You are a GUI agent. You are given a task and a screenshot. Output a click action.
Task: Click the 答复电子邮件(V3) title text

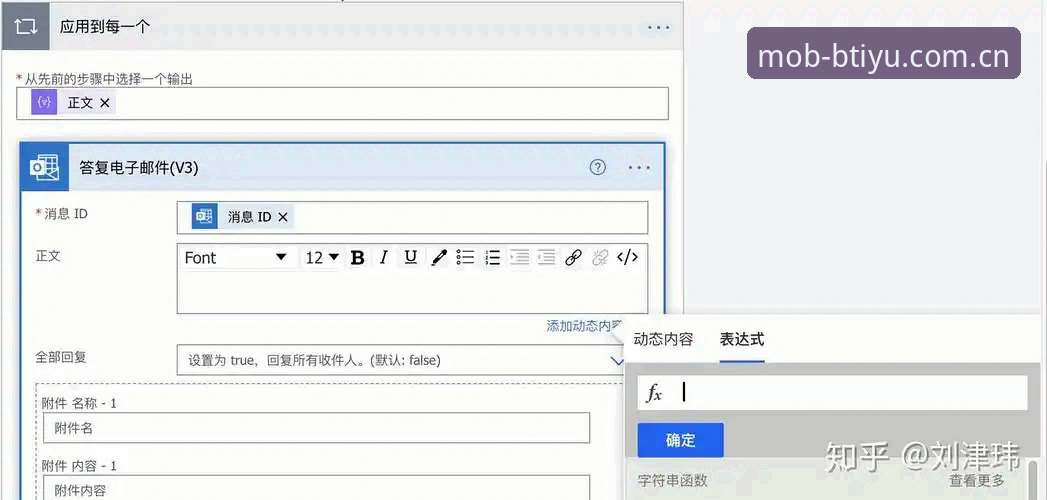point(139,168)
